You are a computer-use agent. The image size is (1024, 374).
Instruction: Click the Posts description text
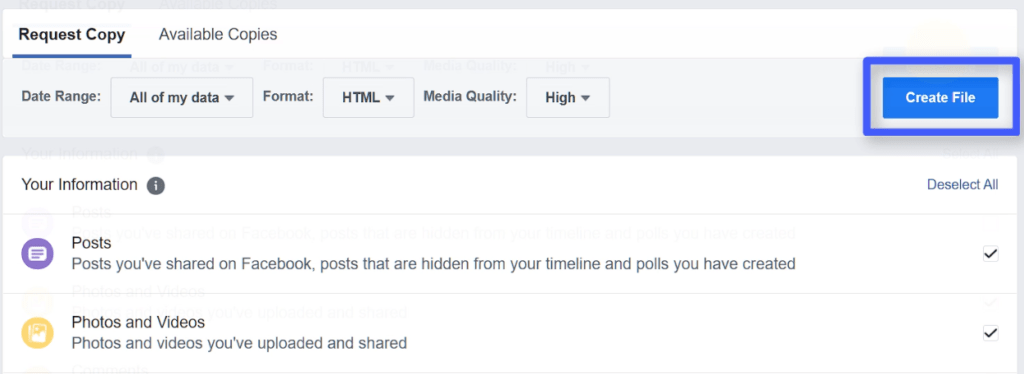click(433, 264)
